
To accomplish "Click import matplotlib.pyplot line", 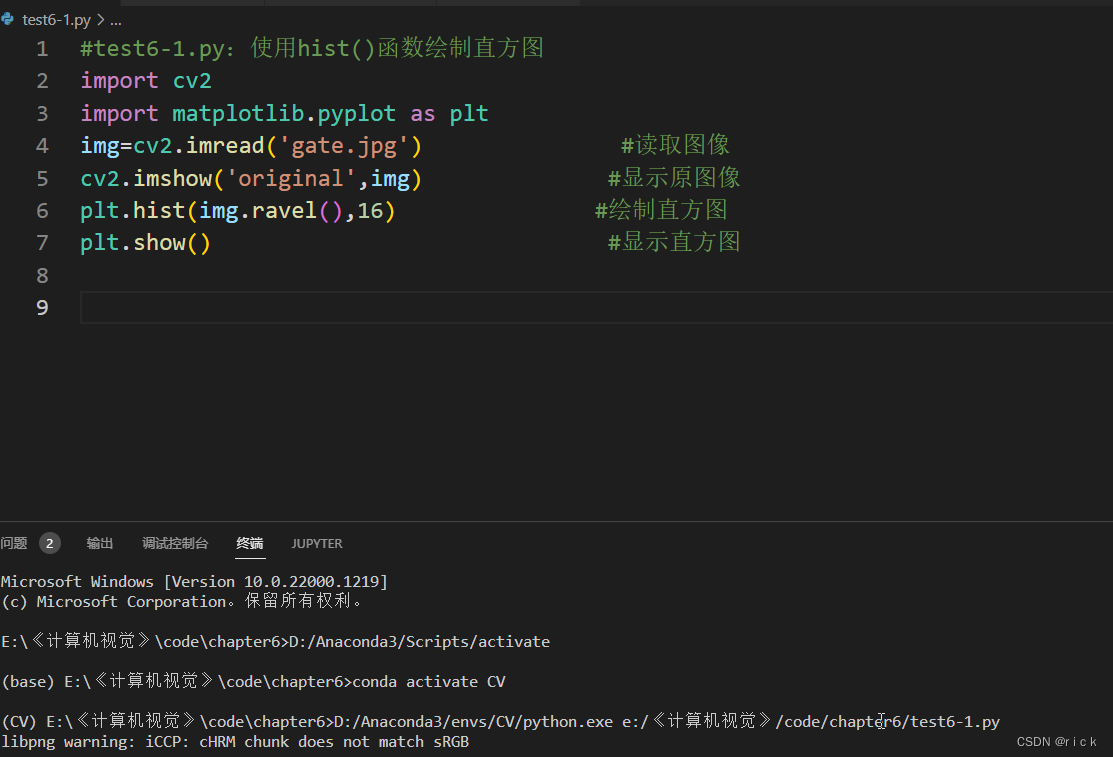I will click(x=285, y=114).
